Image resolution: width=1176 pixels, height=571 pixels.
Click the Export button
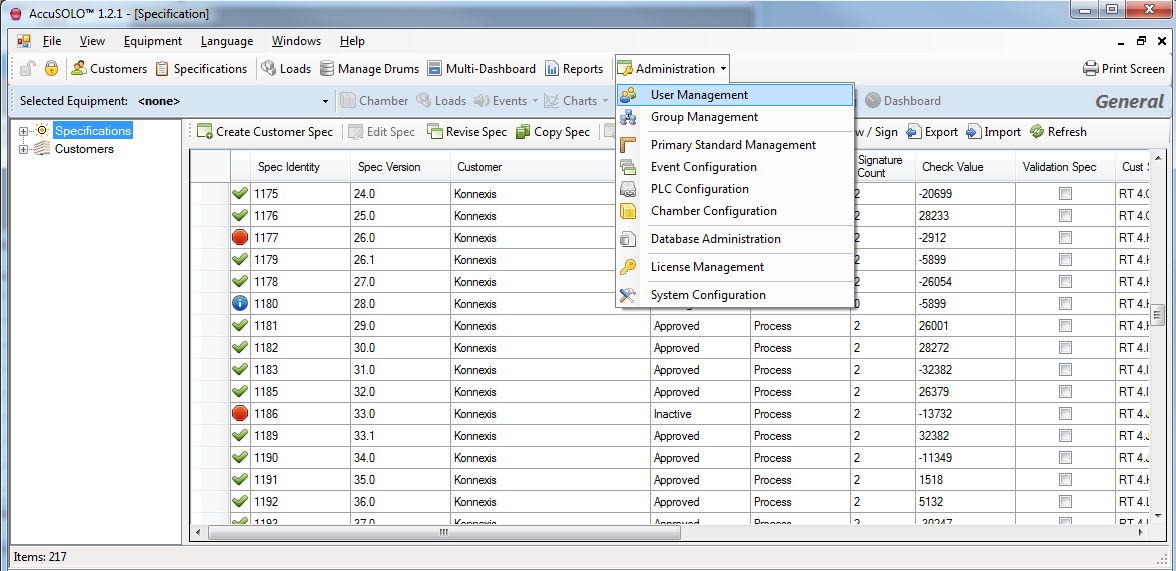point(932,132)
